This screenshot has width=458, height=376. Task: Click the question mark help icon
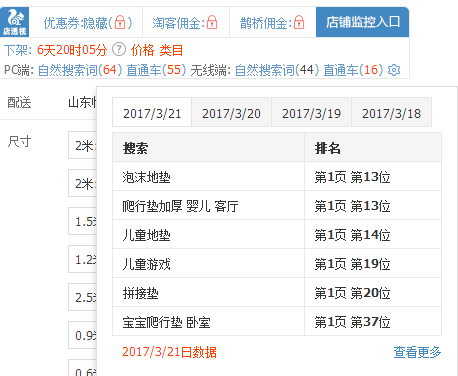point(119,50)
